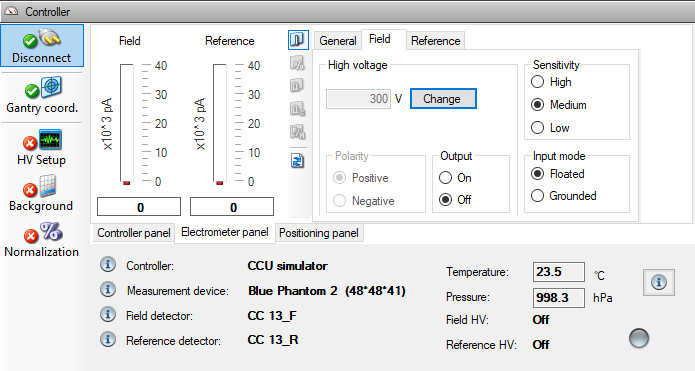Screen dimensions: 695x371
Task: Click the Change voltage button
Action: [x=443, y=98]
